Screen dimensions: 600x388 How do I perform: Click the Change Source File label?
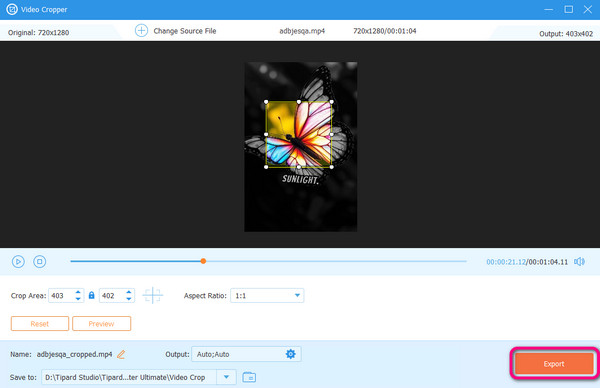185,31
